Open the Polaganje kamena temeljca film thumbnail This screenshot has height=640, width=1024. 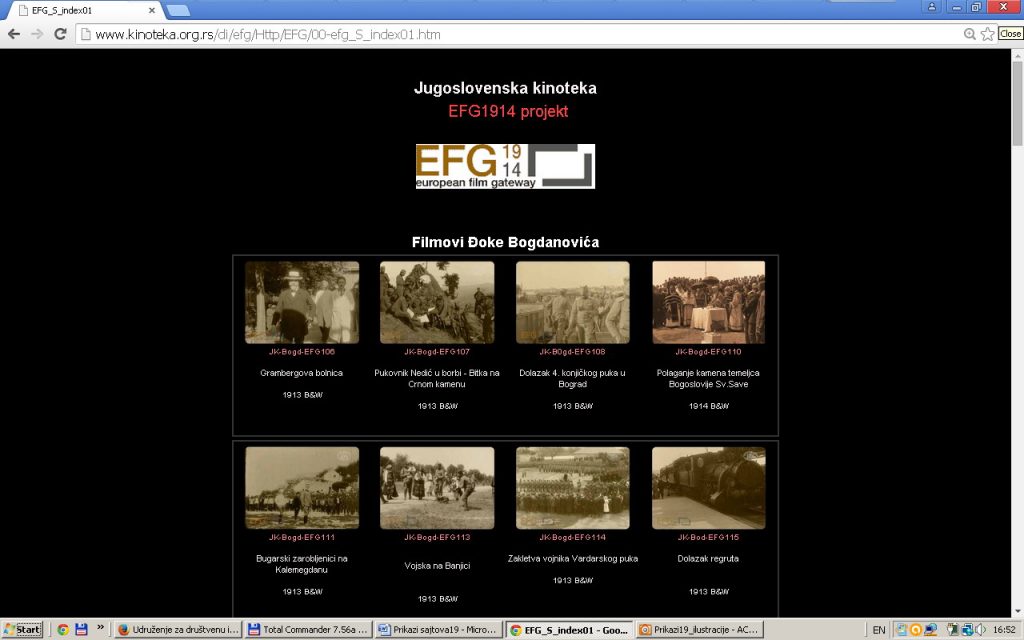point(708,302)
